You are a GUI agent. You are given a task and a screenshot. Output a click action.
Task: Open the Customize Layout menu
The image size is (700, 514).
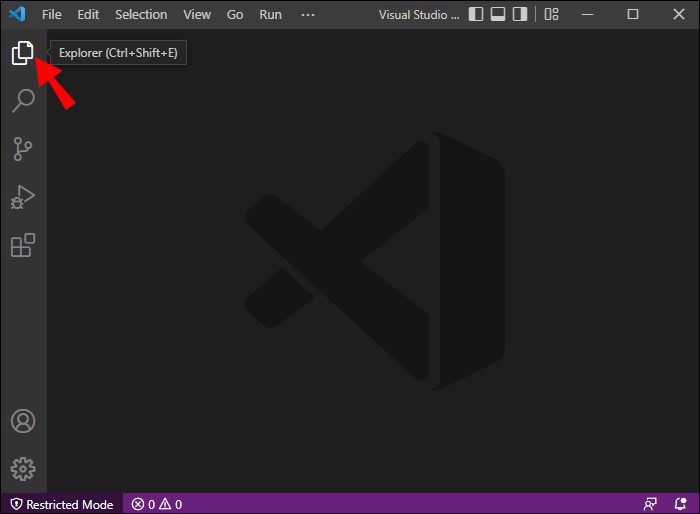[x=553, y=15]
